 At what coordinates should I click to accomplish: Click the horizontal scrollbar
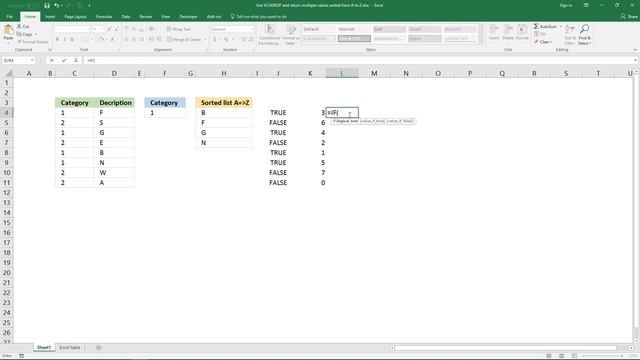(505, 348)
